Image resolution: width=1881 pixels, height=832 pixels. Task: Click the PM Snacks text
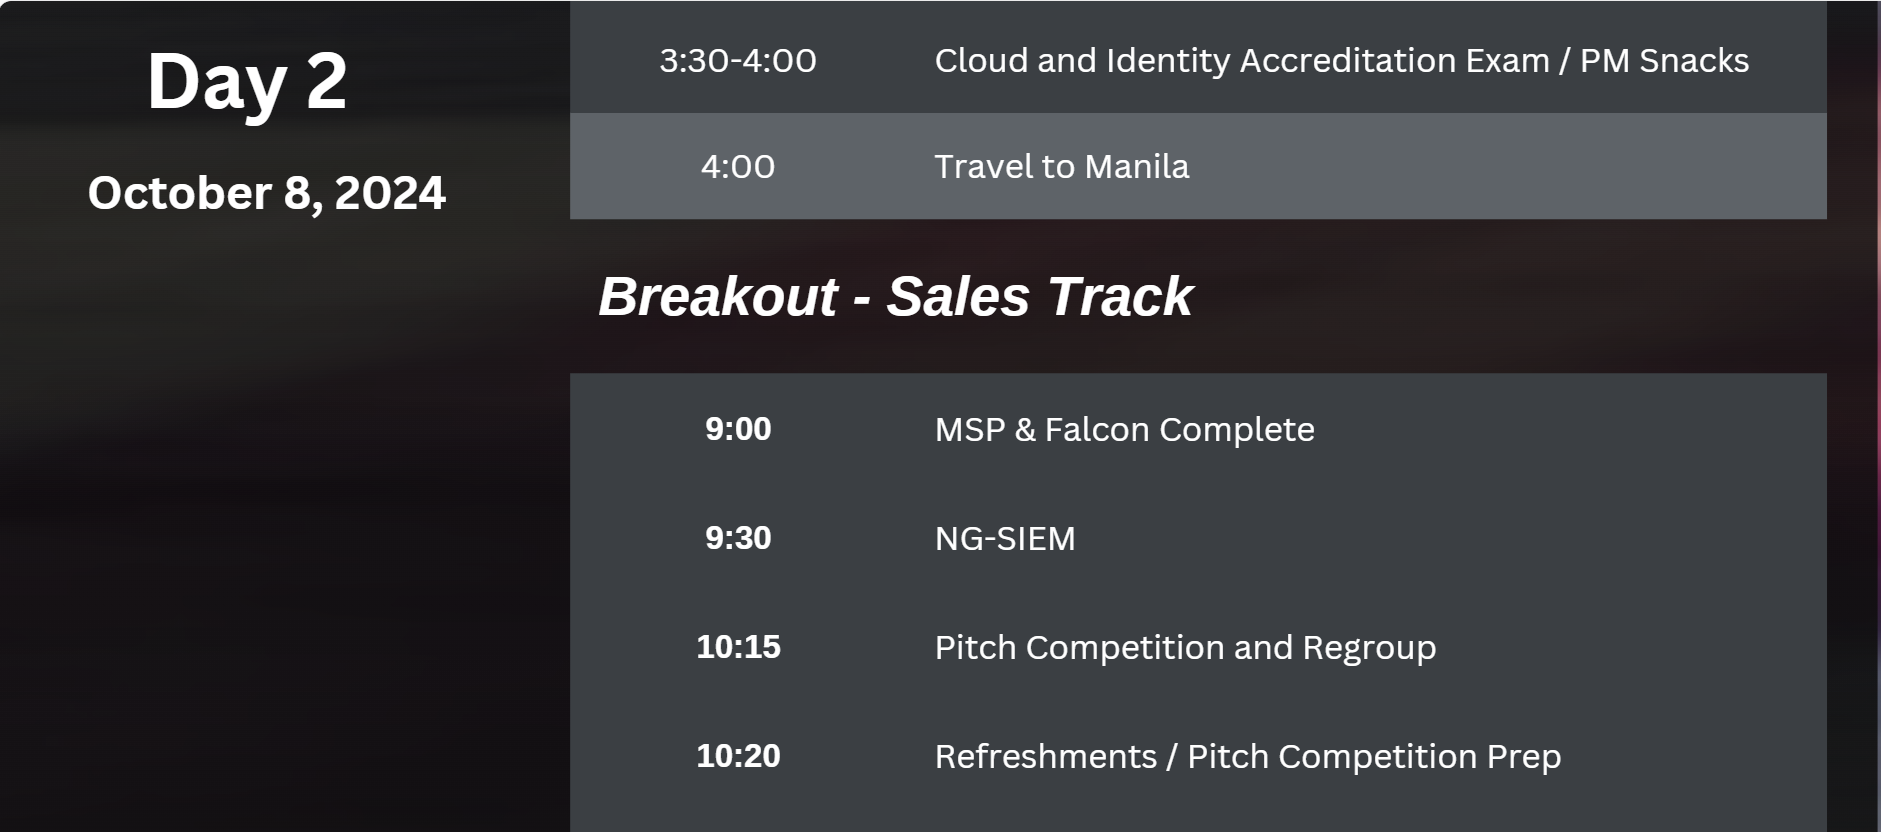1664,61
